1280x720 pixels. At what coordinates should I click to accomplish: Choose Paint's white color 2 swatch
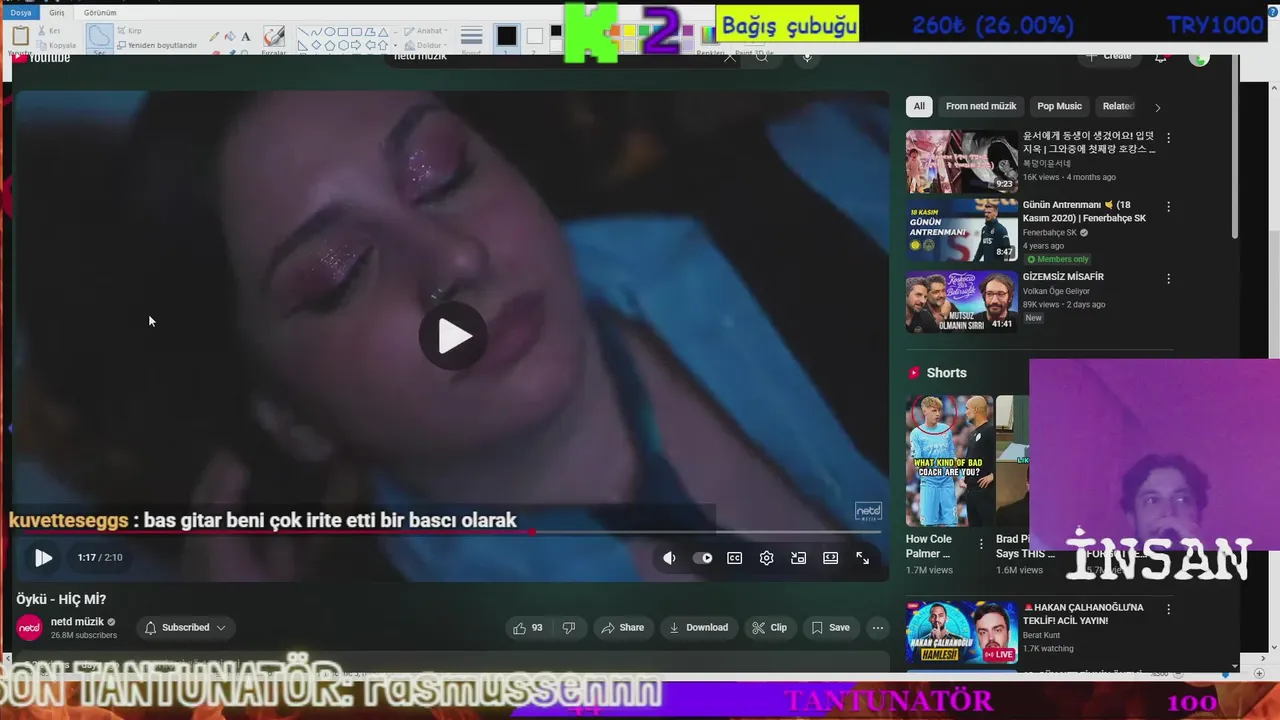click(535, 37)
